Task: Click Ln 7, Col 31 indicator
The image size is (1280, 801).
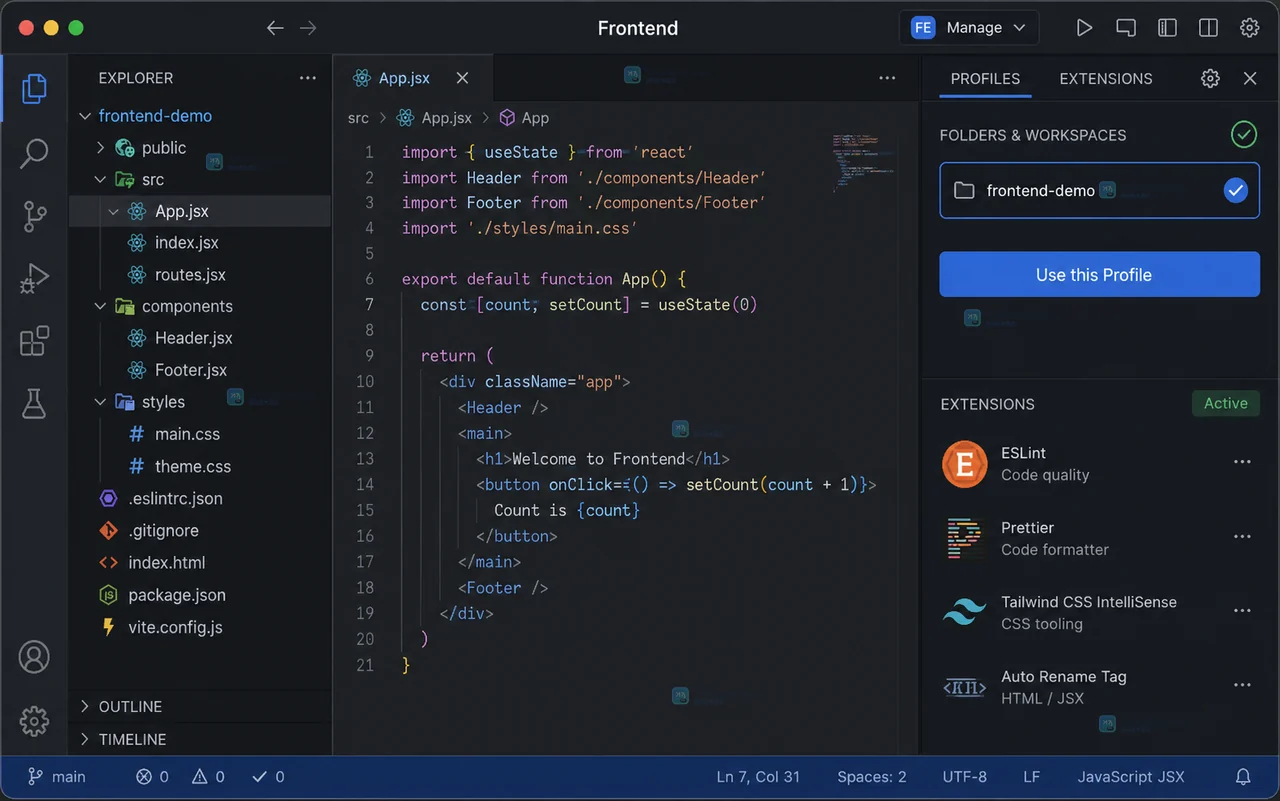Action: [x=758, y=777]
